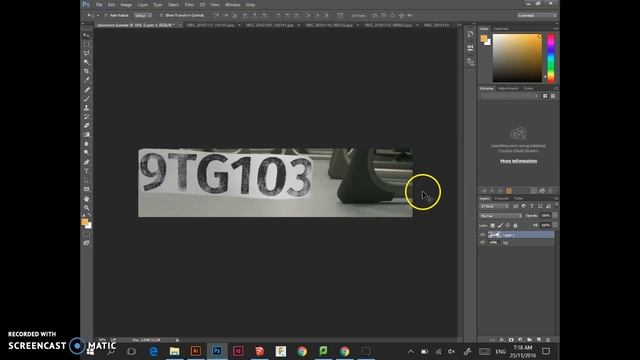Switch to the Adjustments tab
Viewport: 640px width, 360px height.
[508, 88]
